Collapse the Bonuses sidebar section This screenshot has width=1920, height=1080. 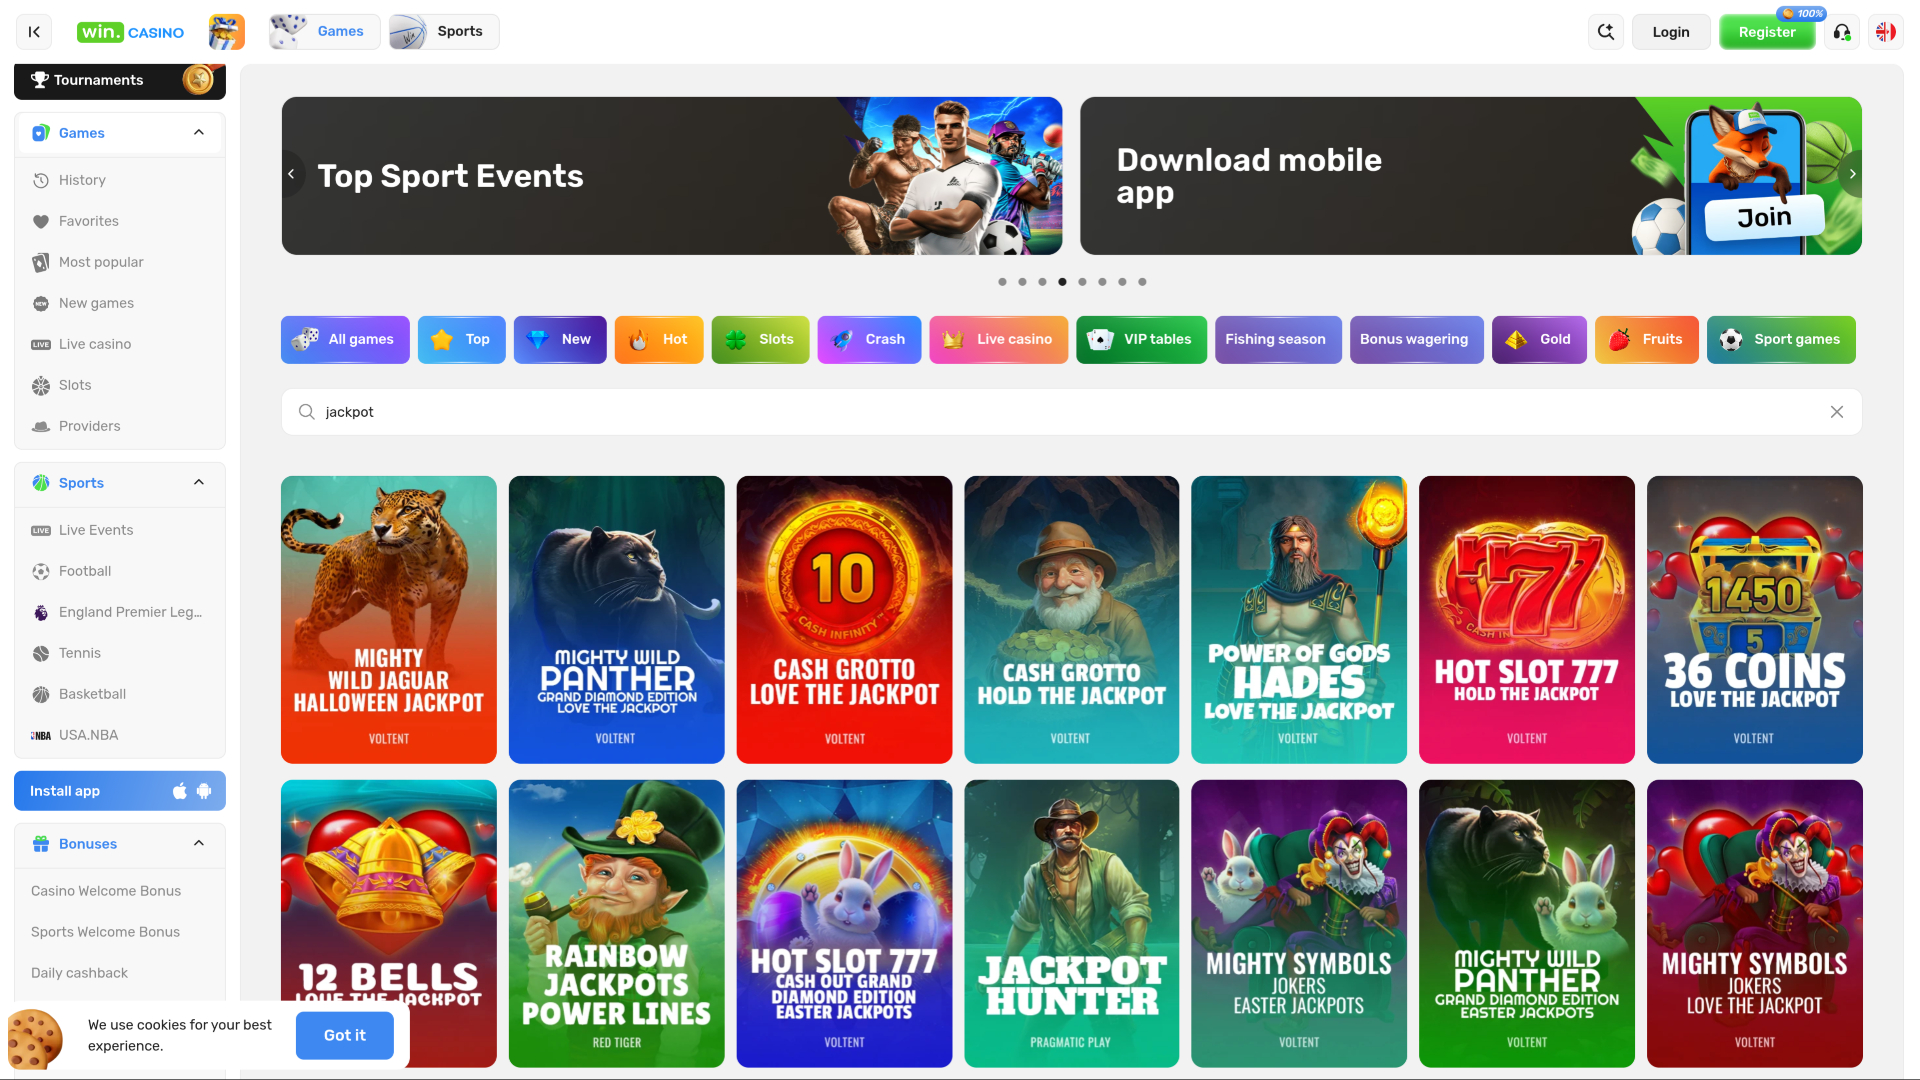click(199, 844)
